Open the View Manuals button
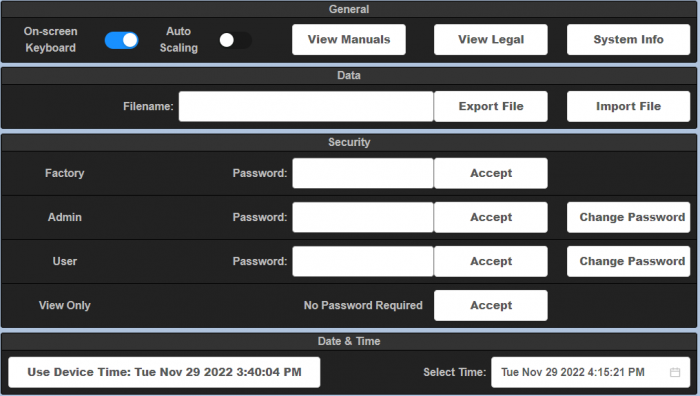Viewport: 700px width, 396px height. click(x=349, y=40)
